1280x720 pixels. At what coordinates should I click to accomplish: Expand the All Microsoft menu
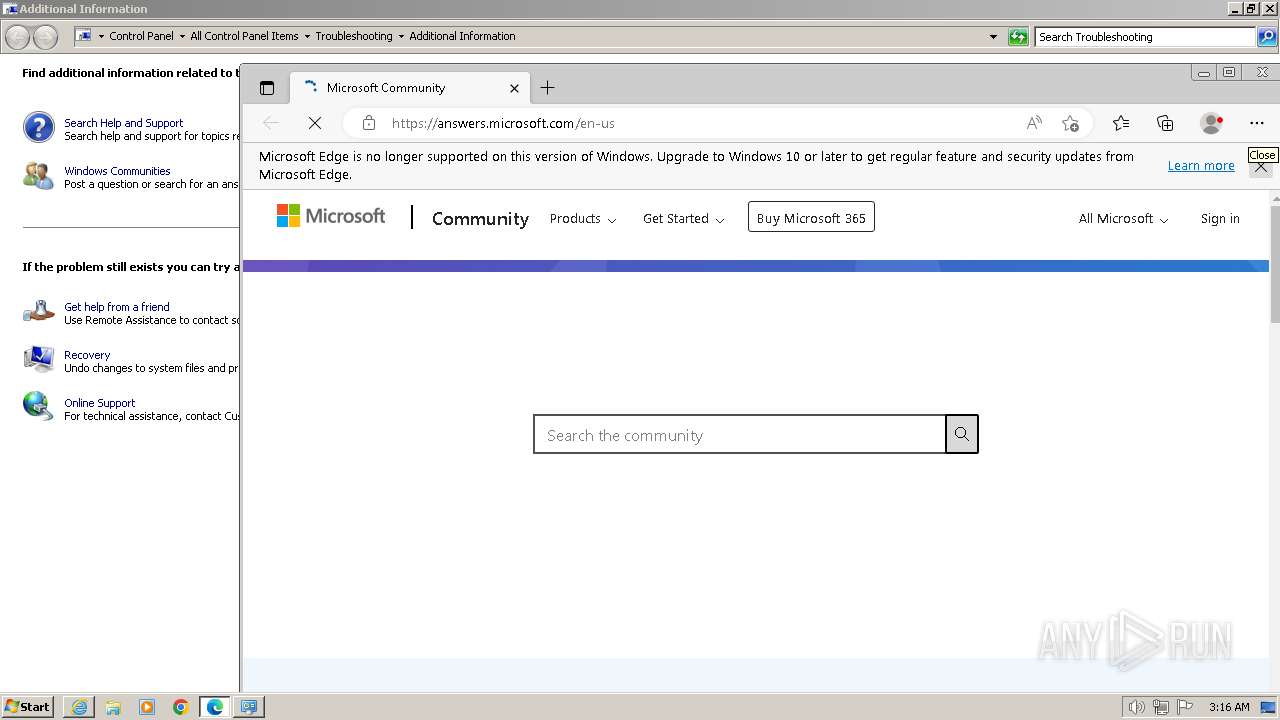[1123, 219]
